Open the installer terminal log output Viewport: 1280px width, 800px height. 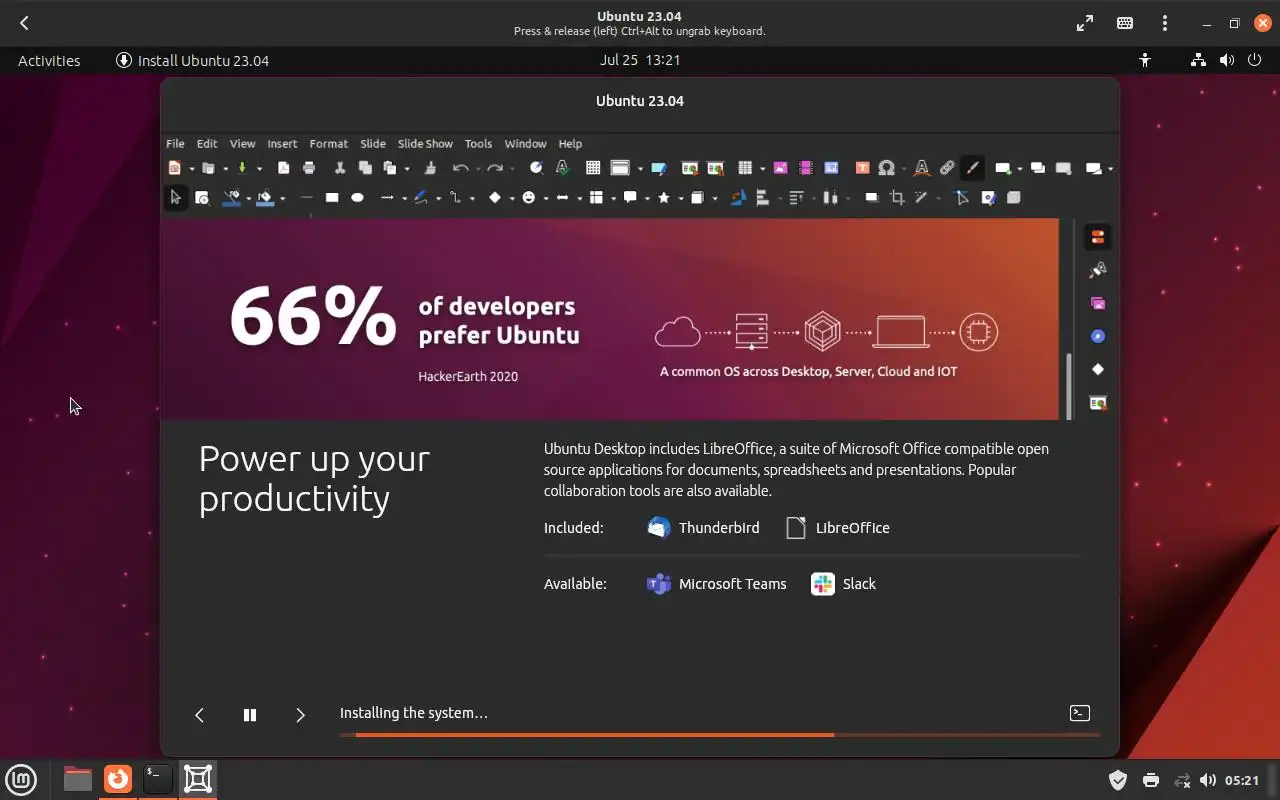click(1080, 713)
